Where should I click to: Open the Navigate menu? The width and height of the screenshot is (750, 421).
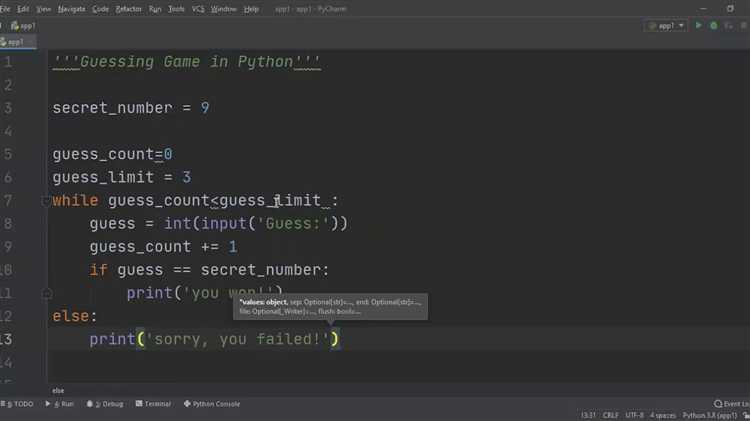pyautogui.click(x=71, y=9)
